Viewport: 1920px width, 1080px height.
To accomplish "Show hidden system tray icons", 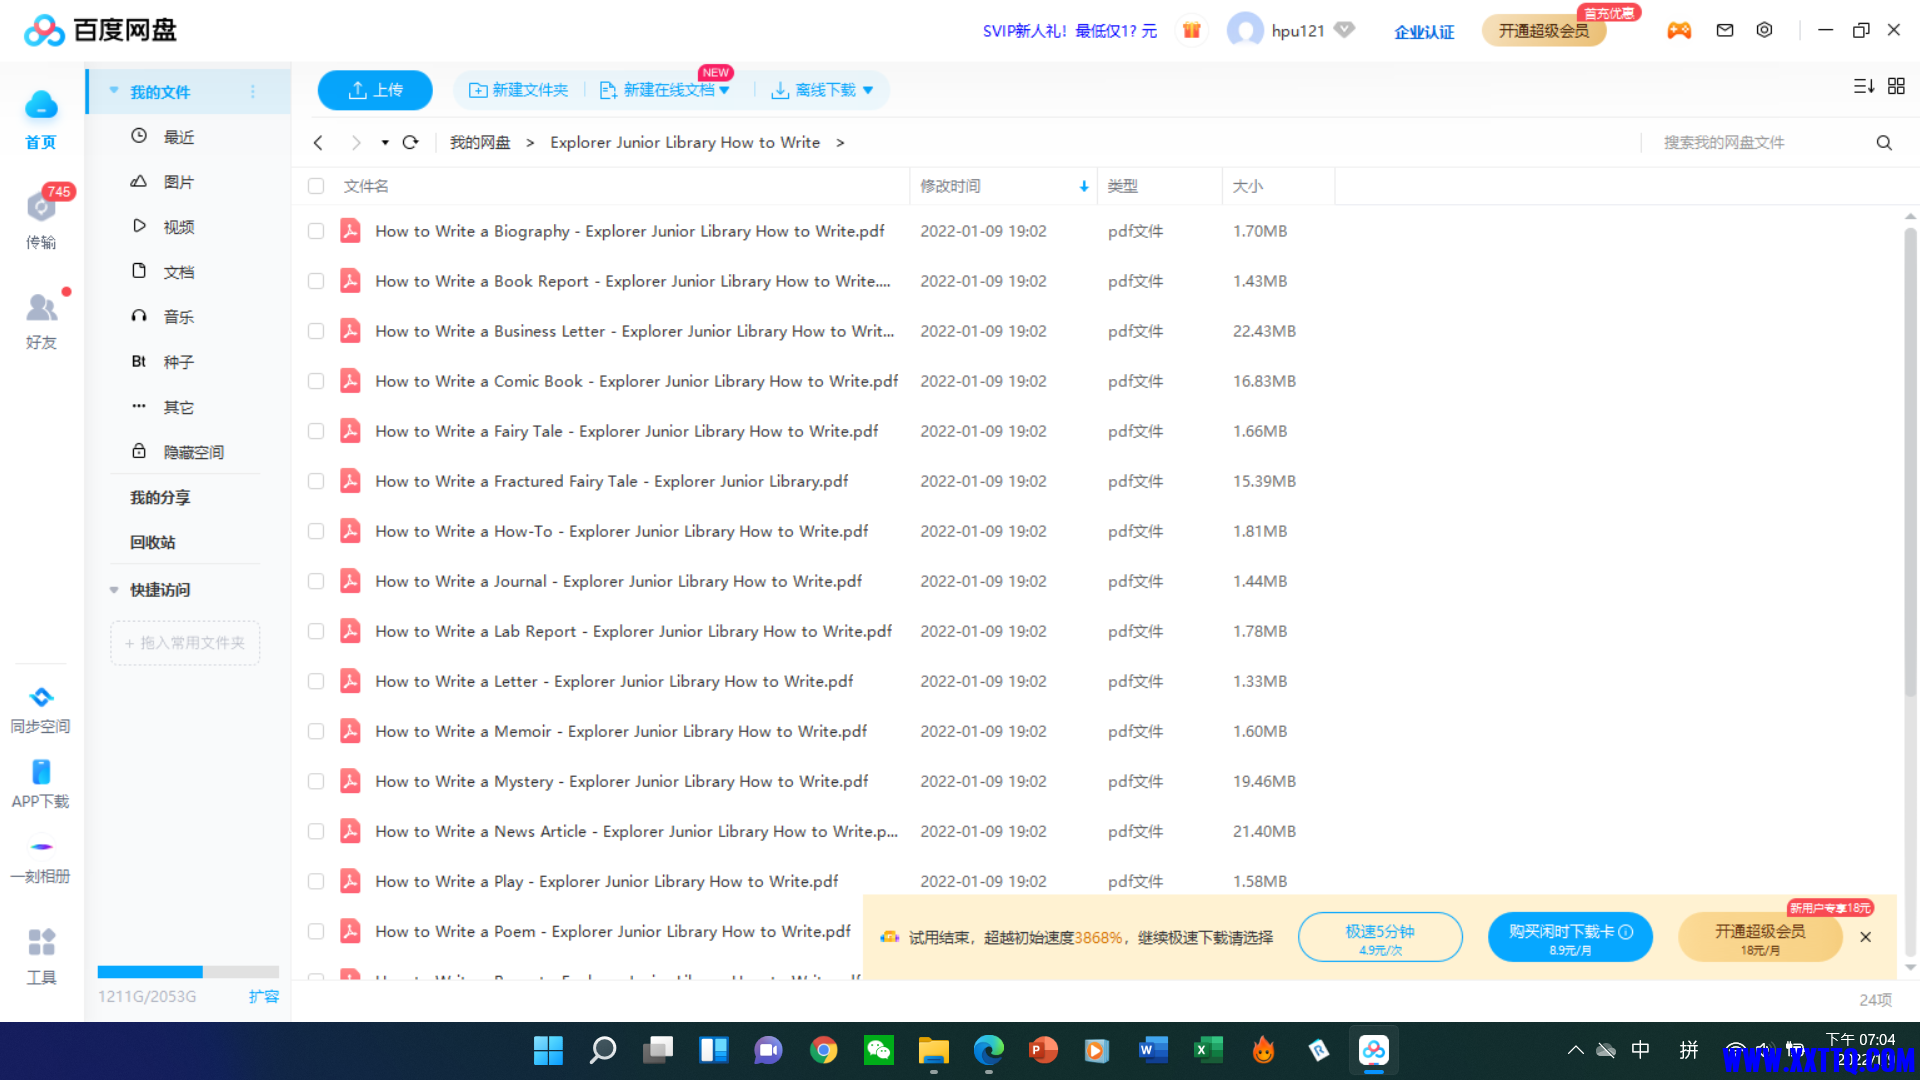I will click(x=1575, y=1050).
